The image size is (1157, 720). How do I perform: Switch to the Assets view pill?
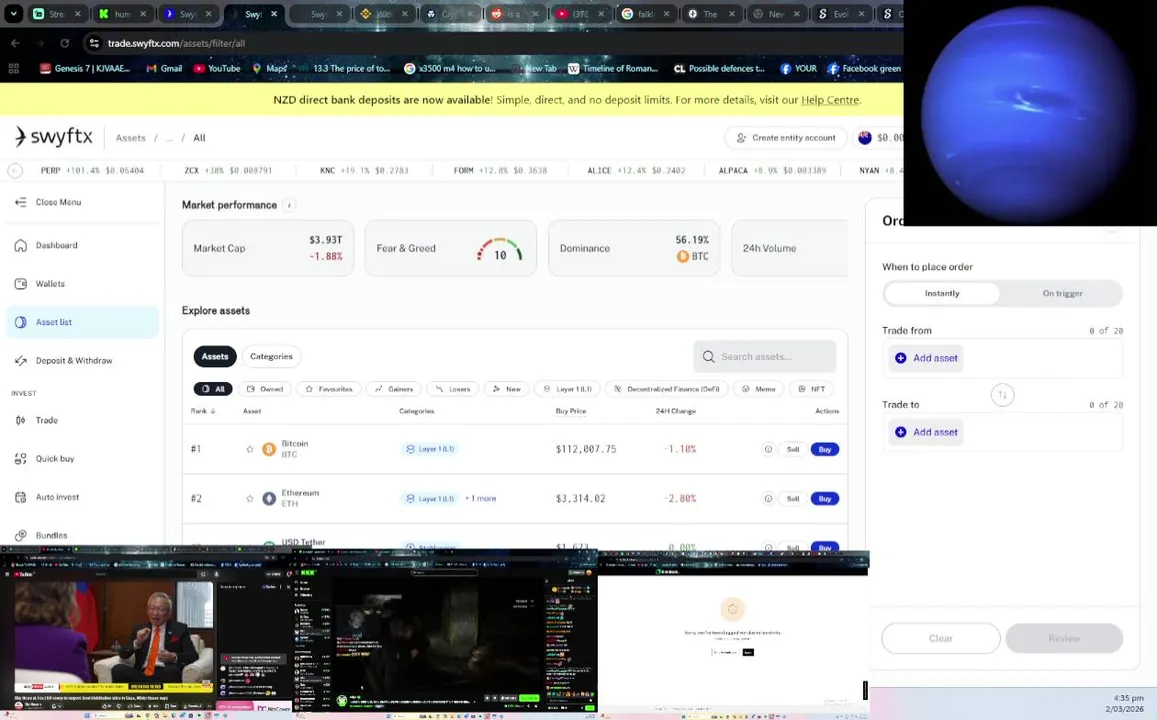pos(215,356)
